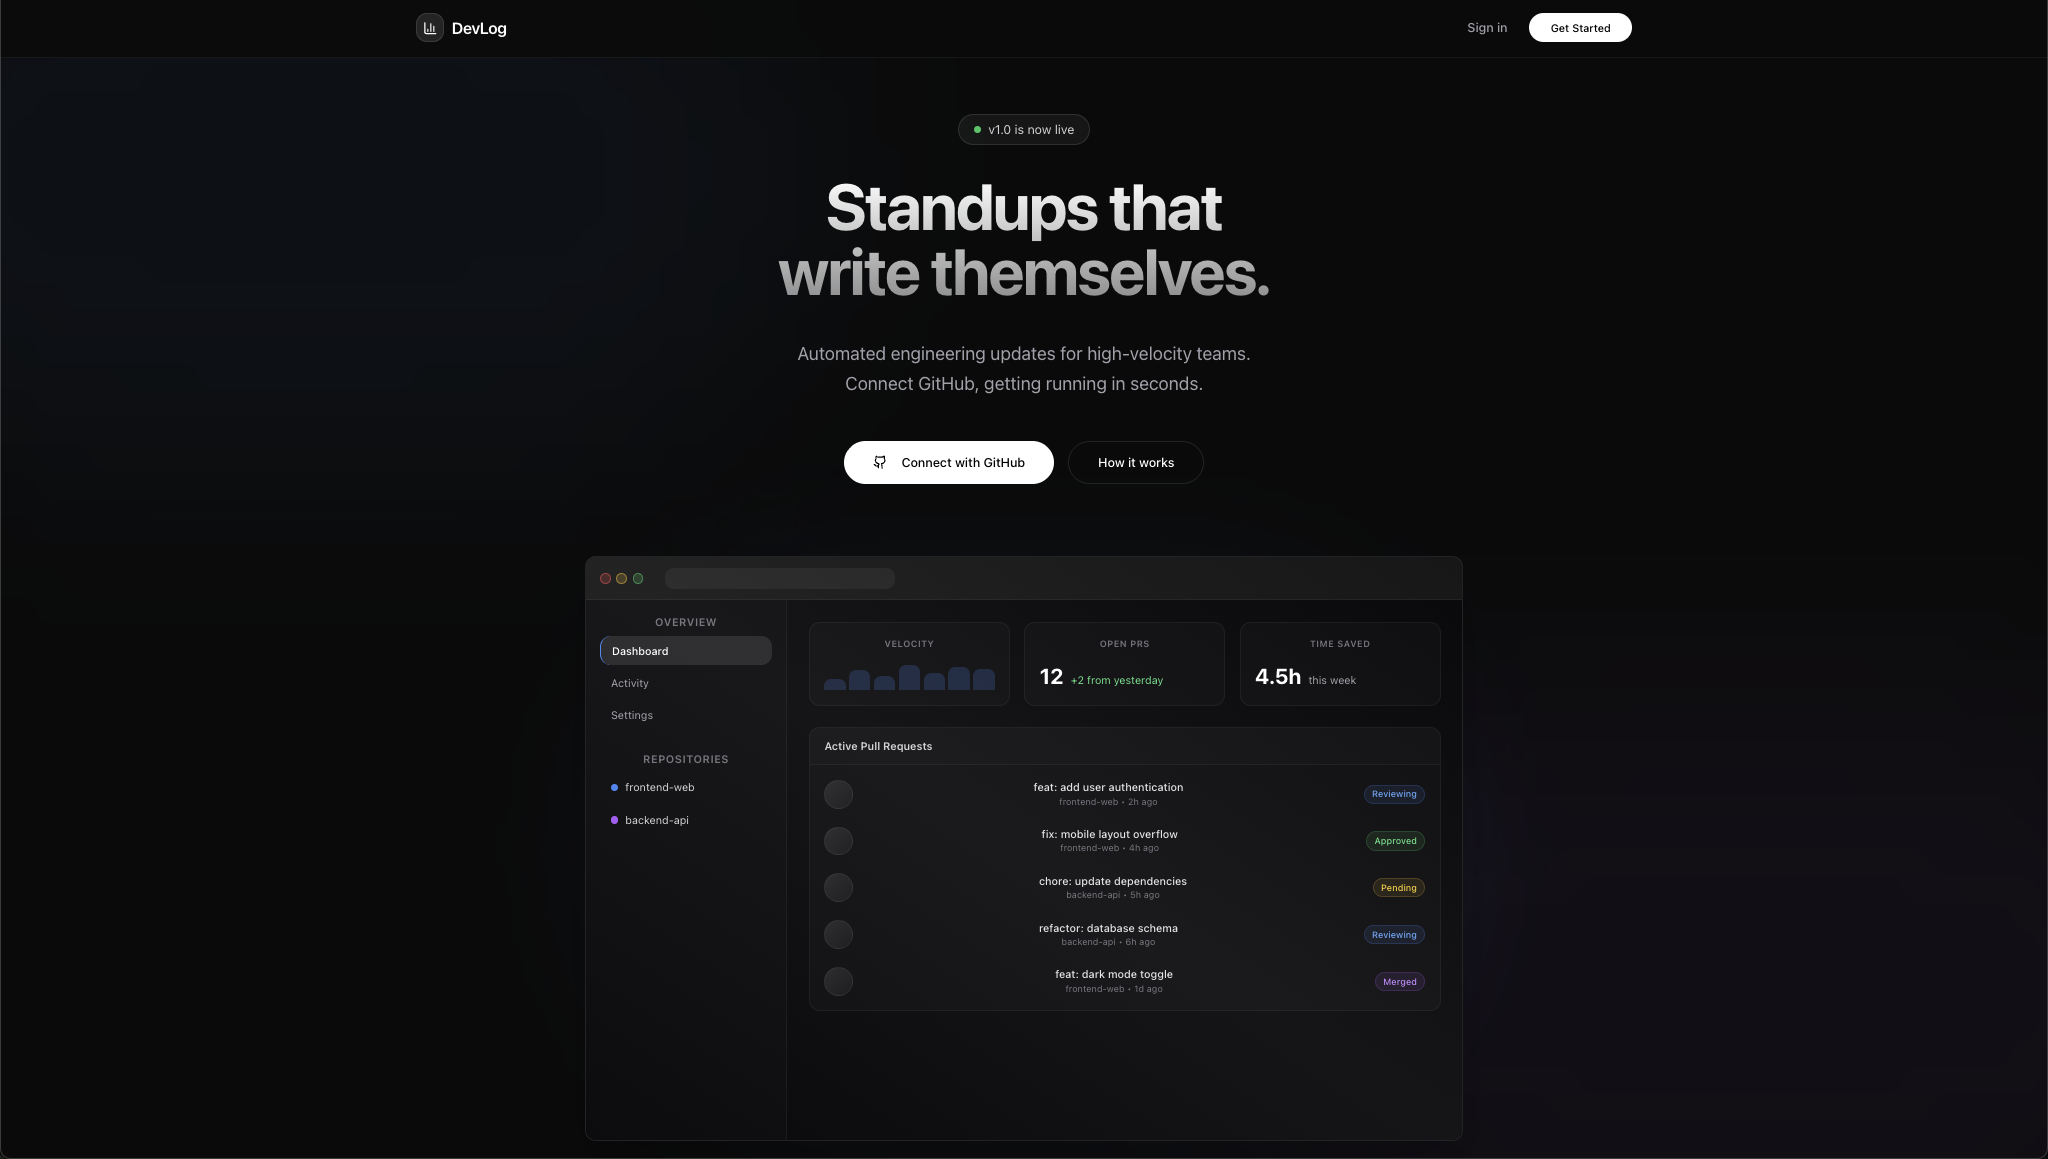
Task: Click the Merged status badge
Action: point(1399,982)
